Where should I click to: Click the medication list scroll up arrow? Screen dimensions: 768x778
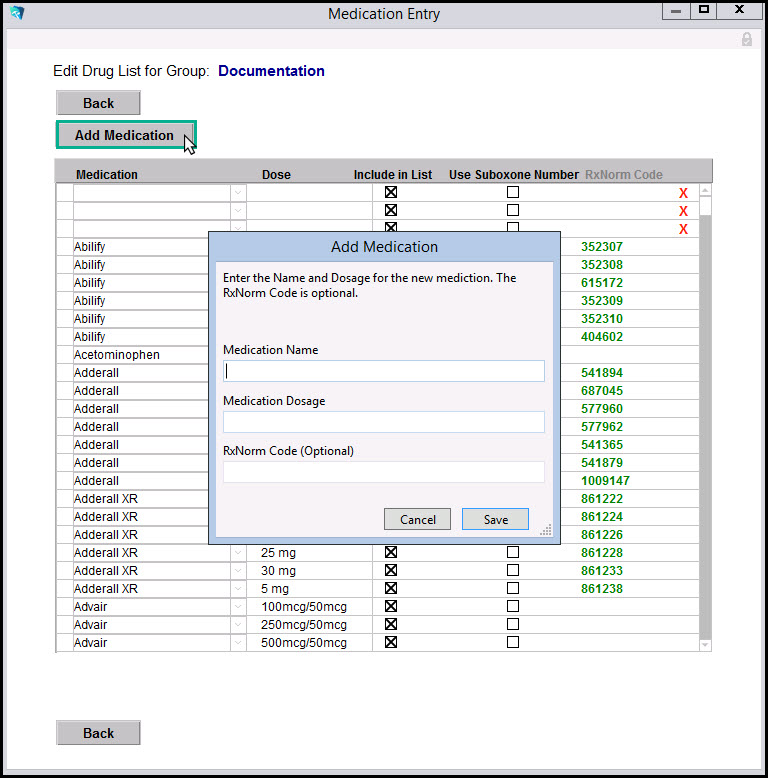click(705, 191)
